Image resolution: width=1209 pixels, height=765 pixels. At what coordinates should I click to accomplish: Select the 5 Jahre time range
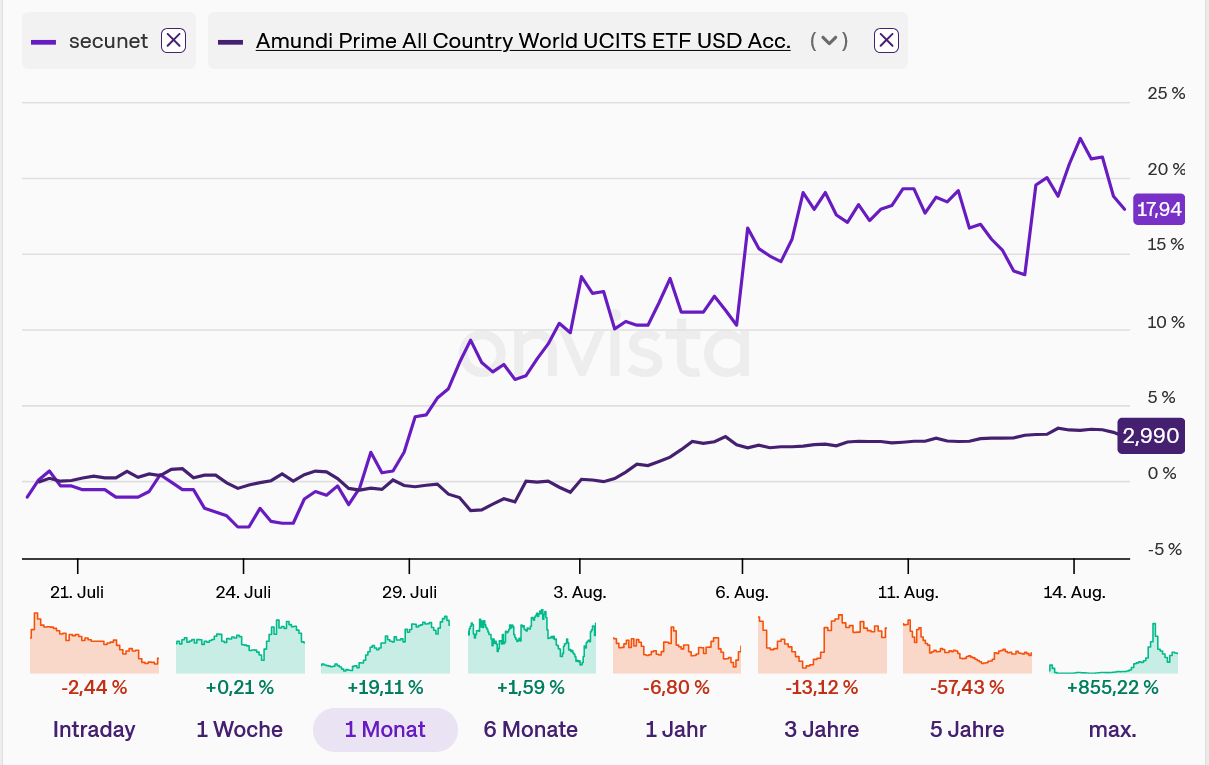click(x=967, y=729)
